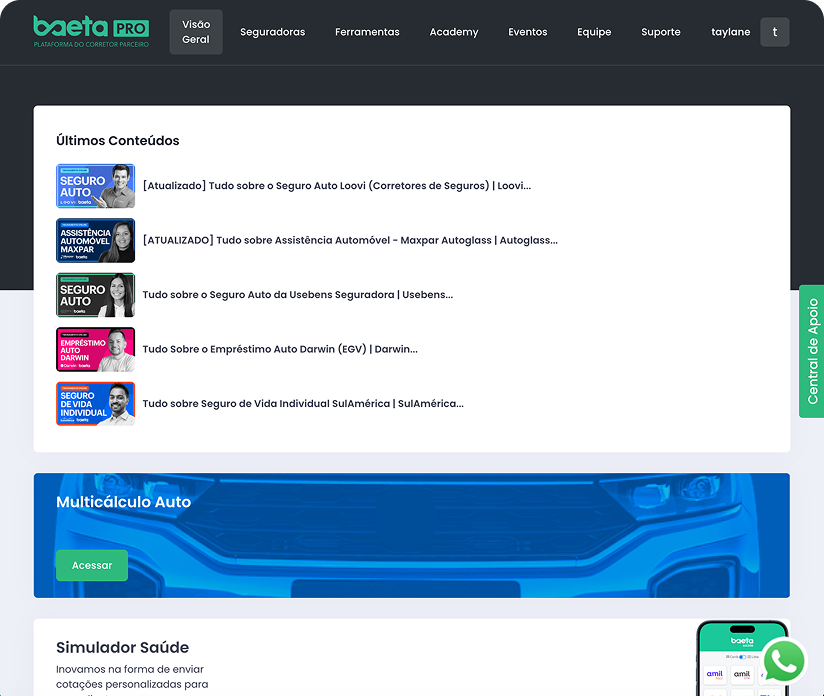824x696 pixels.
Task: Open the Central de Apoio side tab
Action: coord(811,351)
